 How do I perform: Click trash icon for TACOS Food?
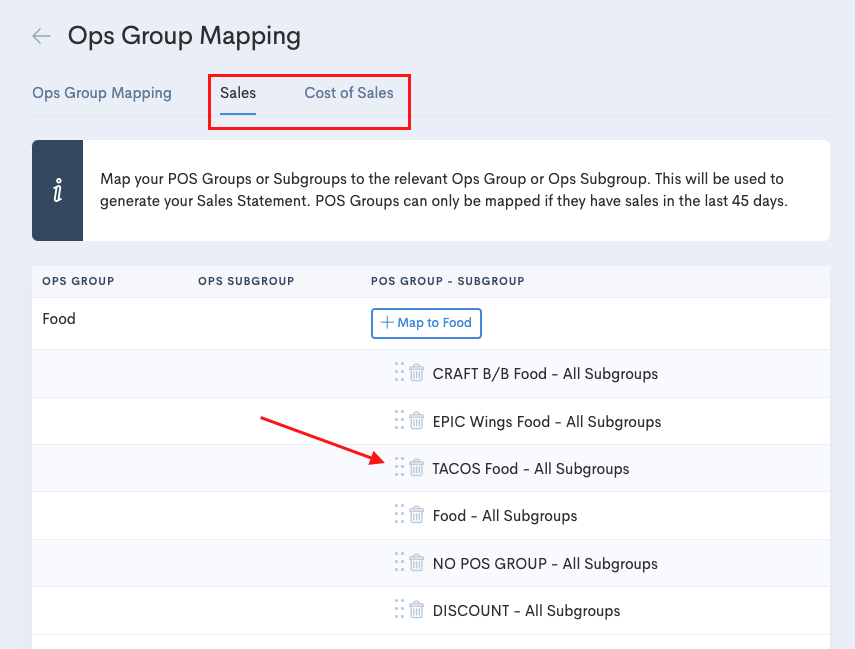(x=417, y=468)
